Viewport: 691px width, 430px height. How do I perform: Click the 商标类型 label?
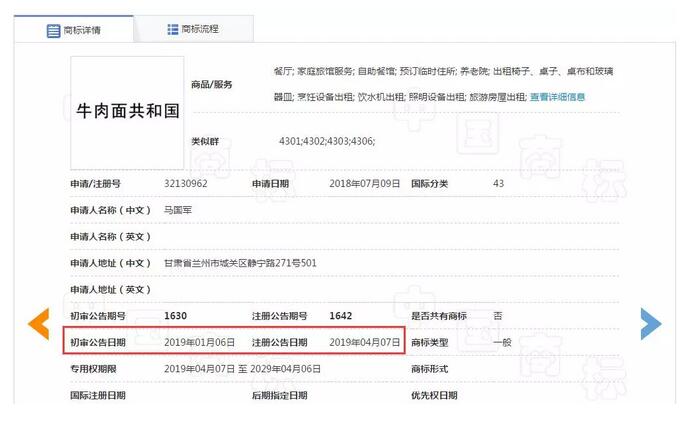click(x=430, y=342)
